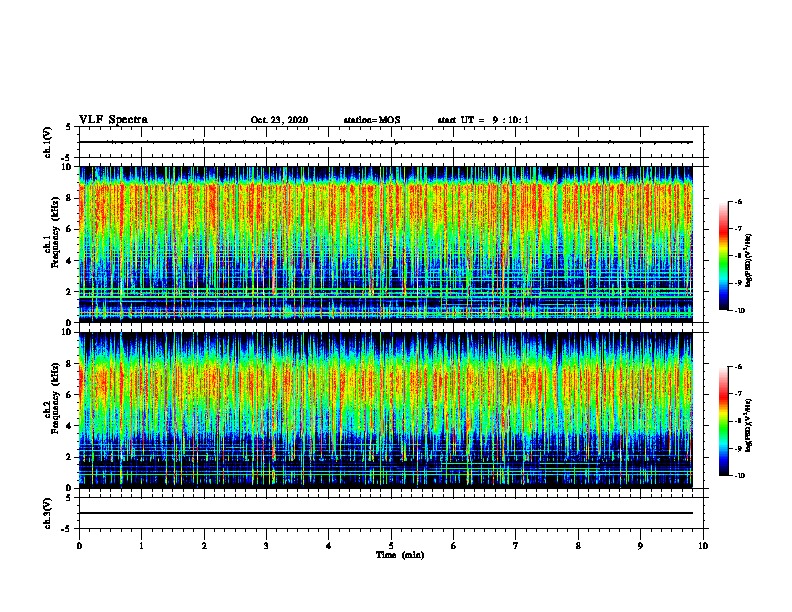Click the ch.1 color bar '-10' label
The height and width of the screenshot is (612, 792).
[739, 310]
